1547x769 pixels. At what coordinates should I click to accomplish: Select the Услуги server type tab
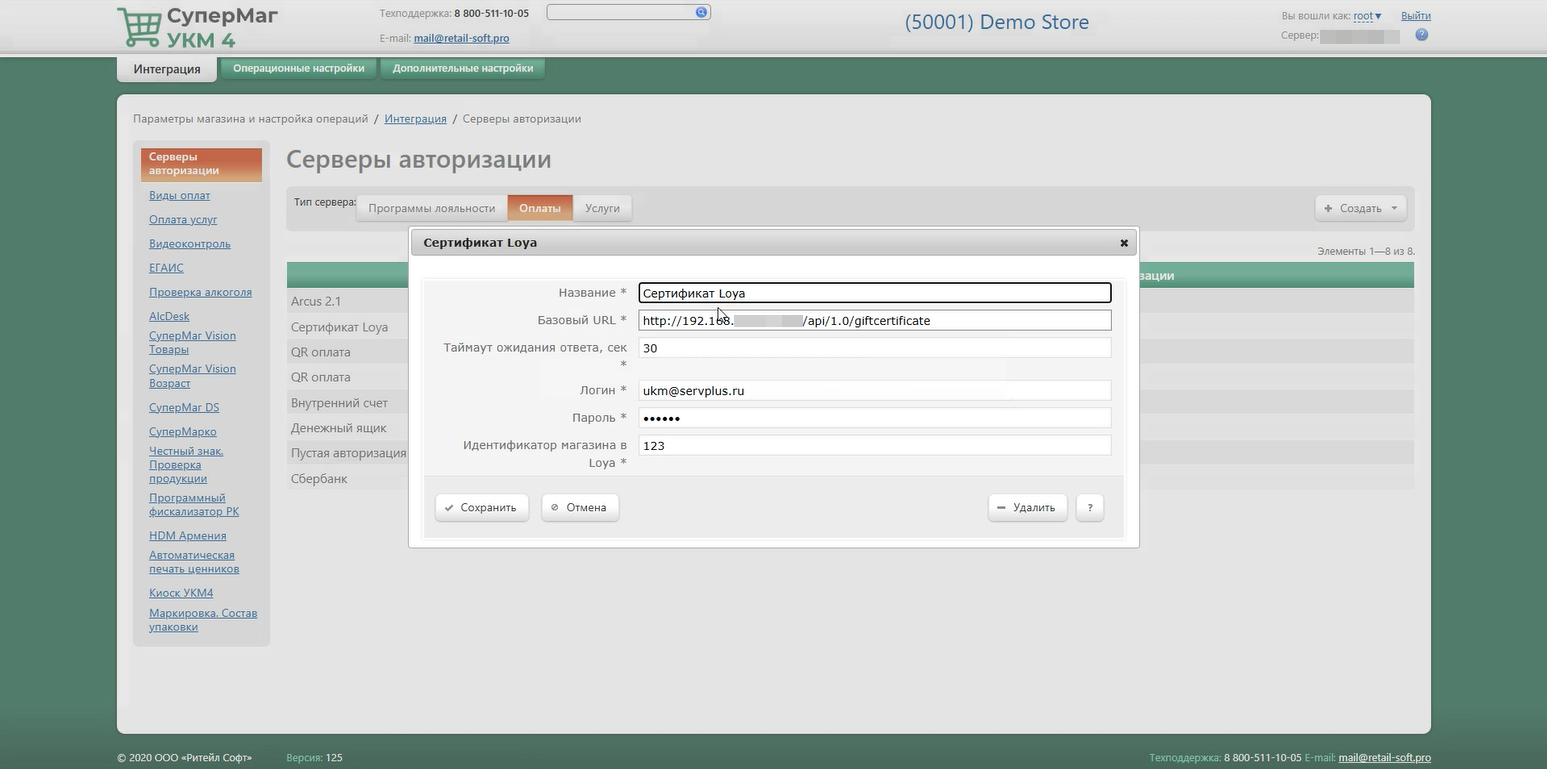602,208
